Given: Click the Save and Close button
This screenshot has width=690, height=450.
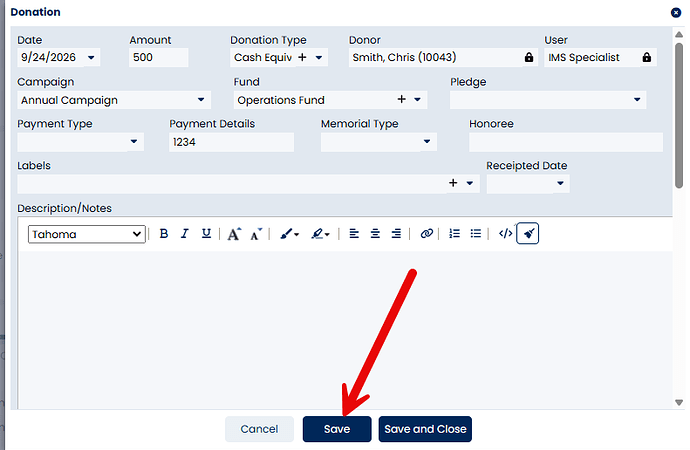Looking at the screenshot, I should coord(425,429).
